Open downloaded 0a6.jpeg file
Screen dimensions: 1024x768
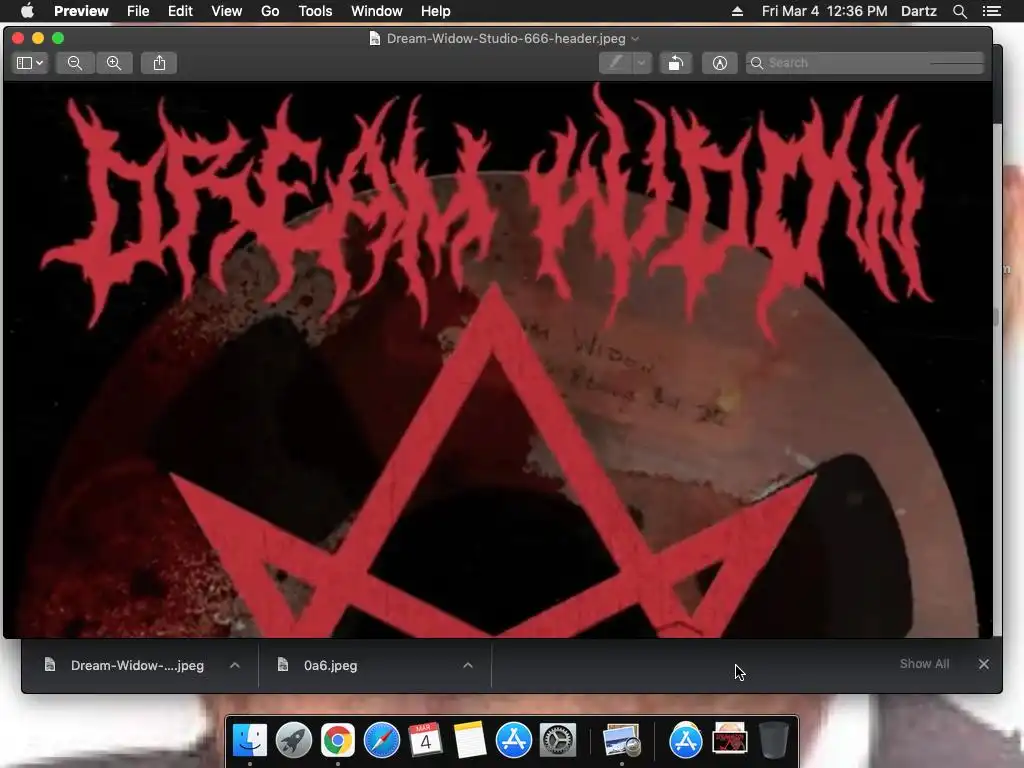click(x=330, y=665)
